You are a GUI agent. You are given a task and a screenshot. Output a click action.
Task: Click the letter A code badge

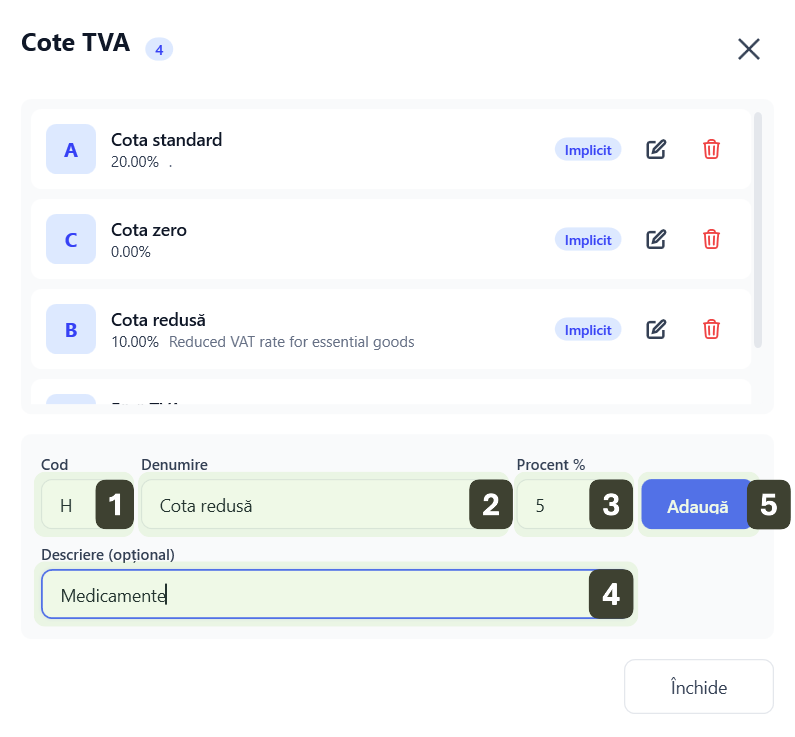tap(71, 149)
